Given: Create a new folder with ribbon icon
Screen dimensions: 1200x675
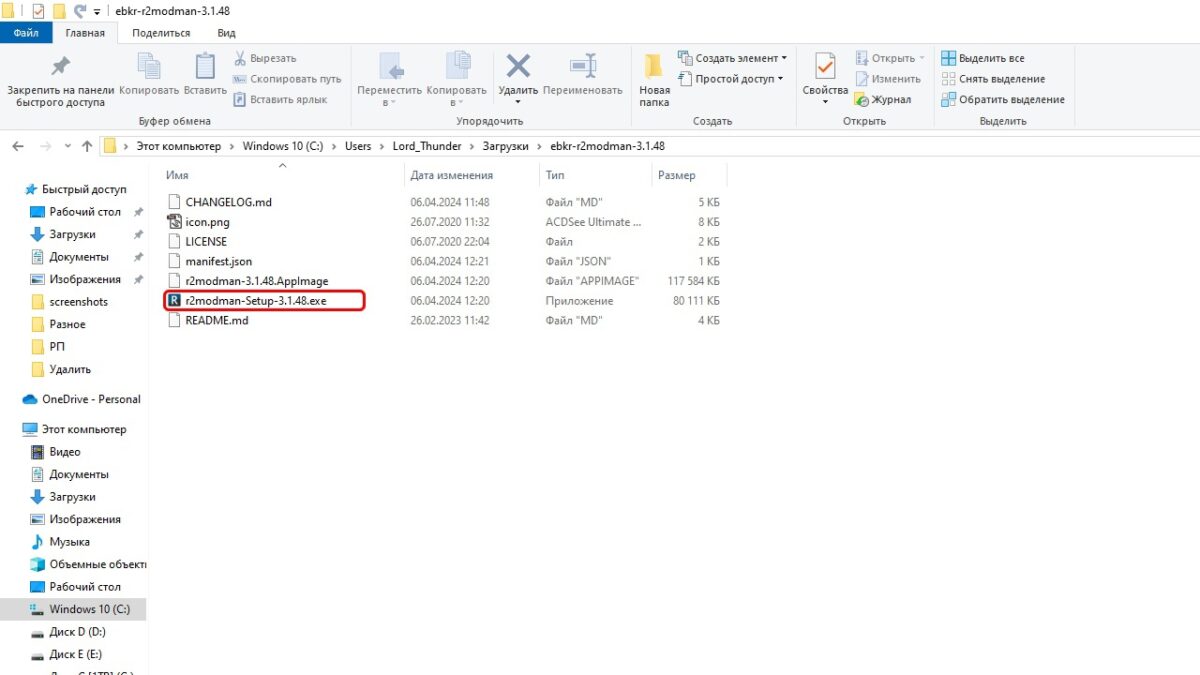Looking at the screenshot, I should (654, 69).
